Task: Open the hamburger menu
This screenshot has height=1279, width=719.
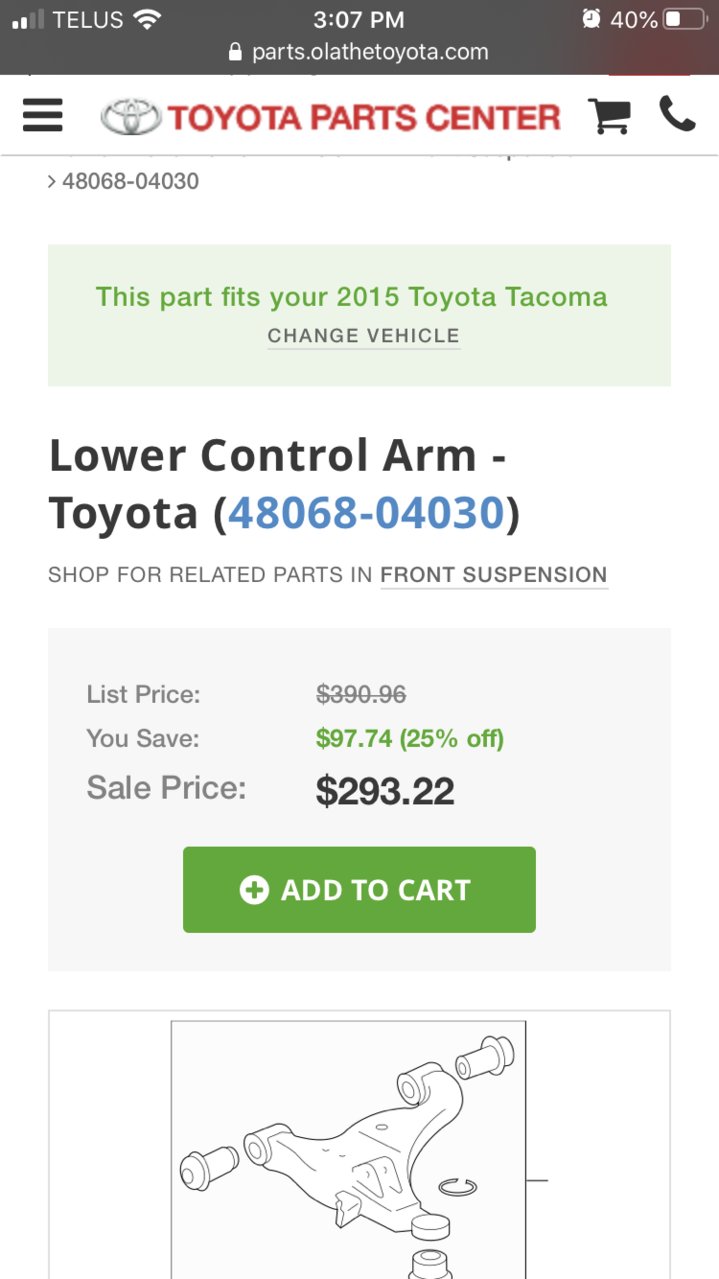Action: 43,116
